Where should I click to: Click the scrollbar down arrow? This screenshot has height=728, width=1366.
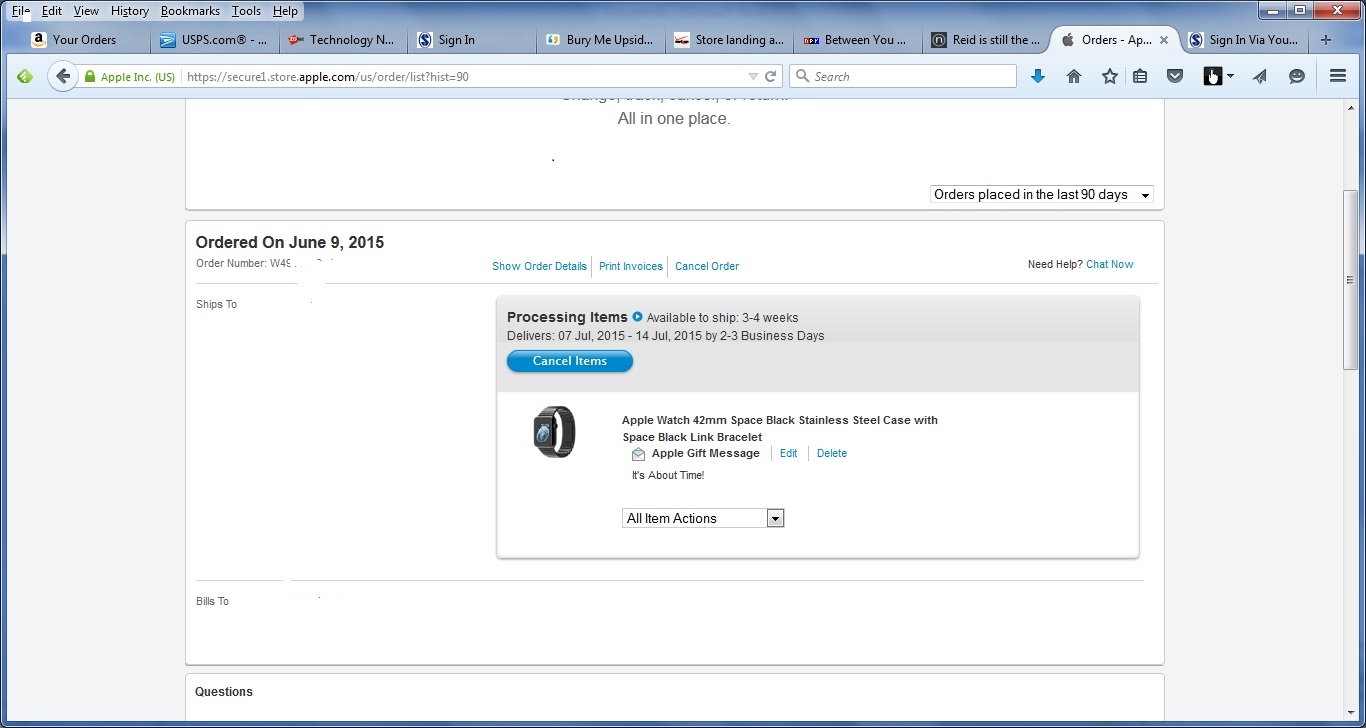click(1350, 712)
